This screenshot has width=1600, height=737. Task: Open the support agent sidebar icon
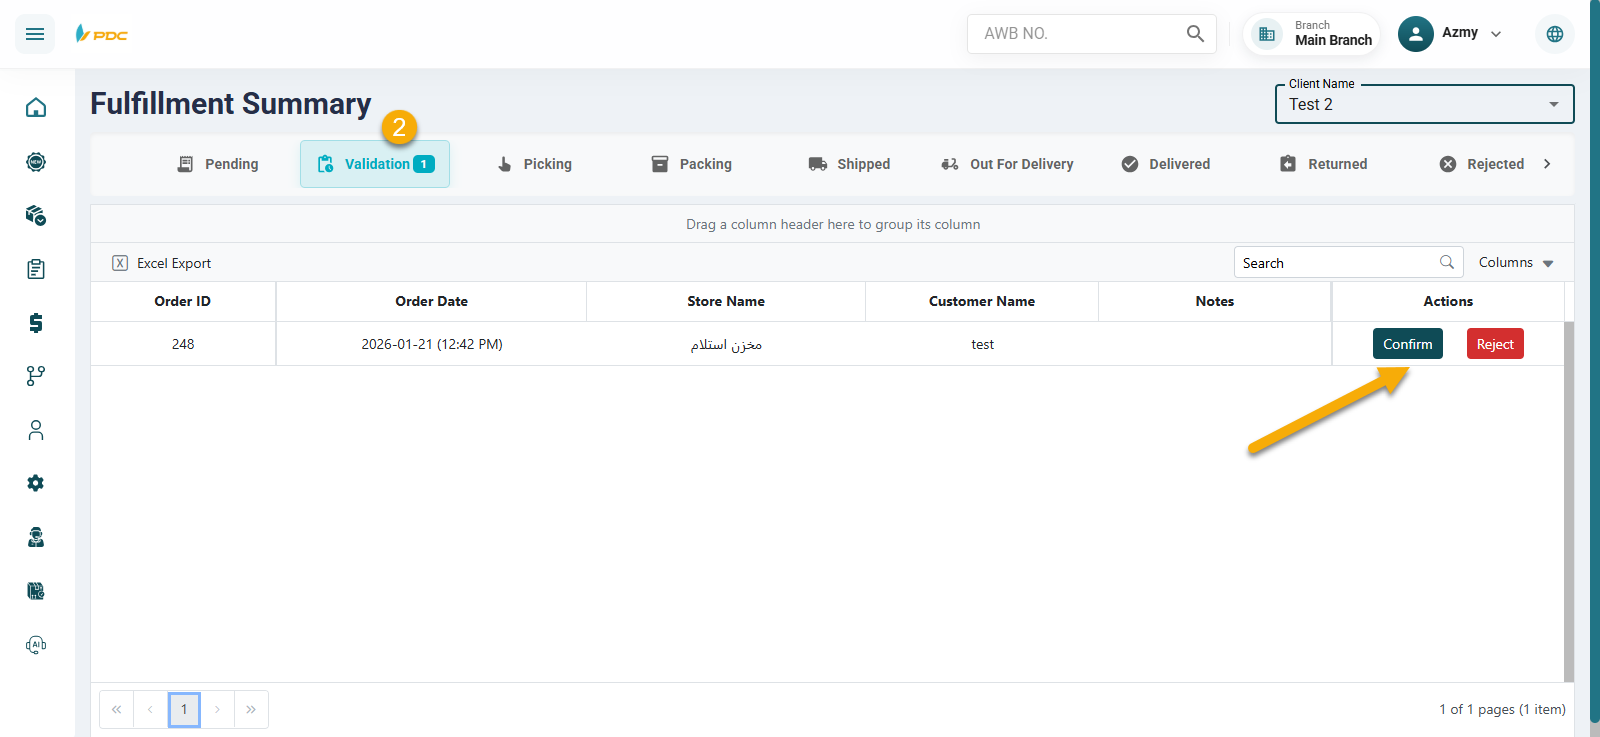click(36, 537)
